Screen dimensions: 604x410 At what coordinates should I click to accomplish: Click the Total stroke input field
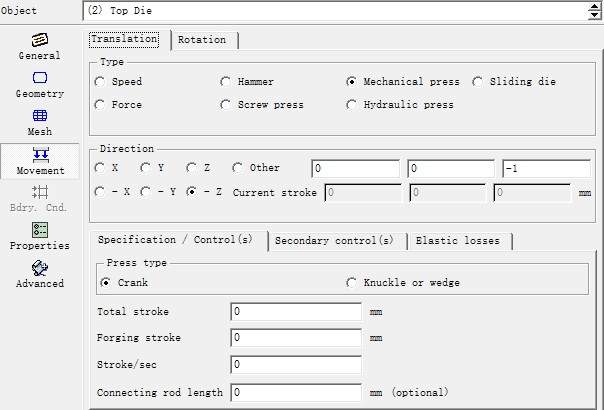(x=295, y=312)
